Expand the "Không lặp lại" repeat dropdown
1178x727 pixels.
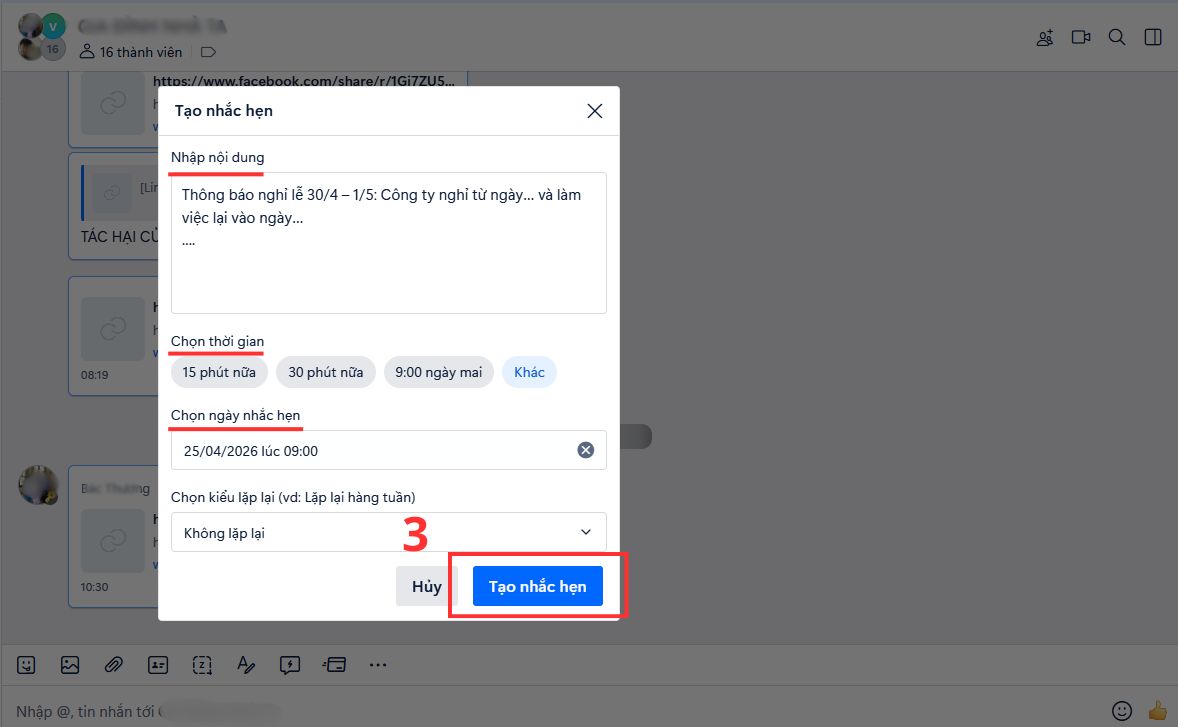click(x=388, y=533)
